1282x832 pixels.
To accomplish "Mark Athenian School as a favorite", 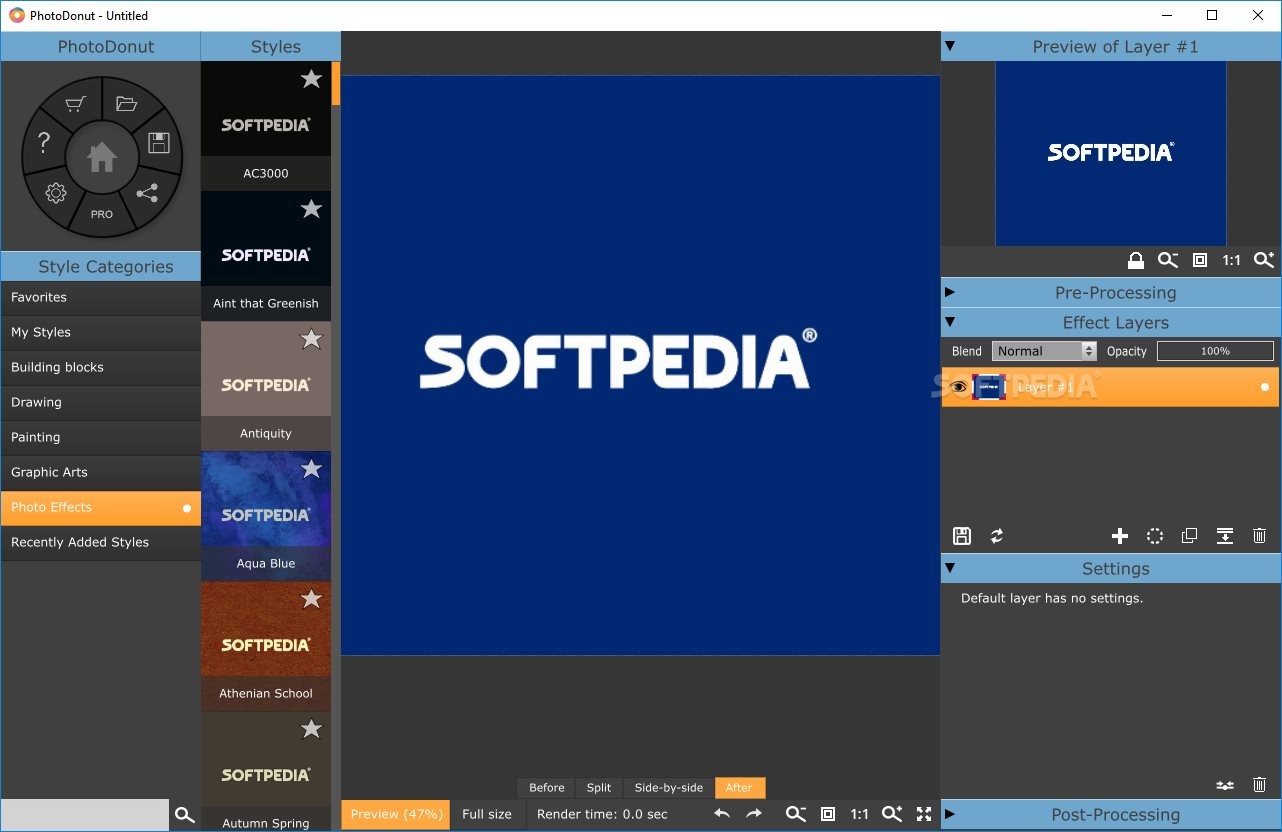I will [x=312, y=599].
